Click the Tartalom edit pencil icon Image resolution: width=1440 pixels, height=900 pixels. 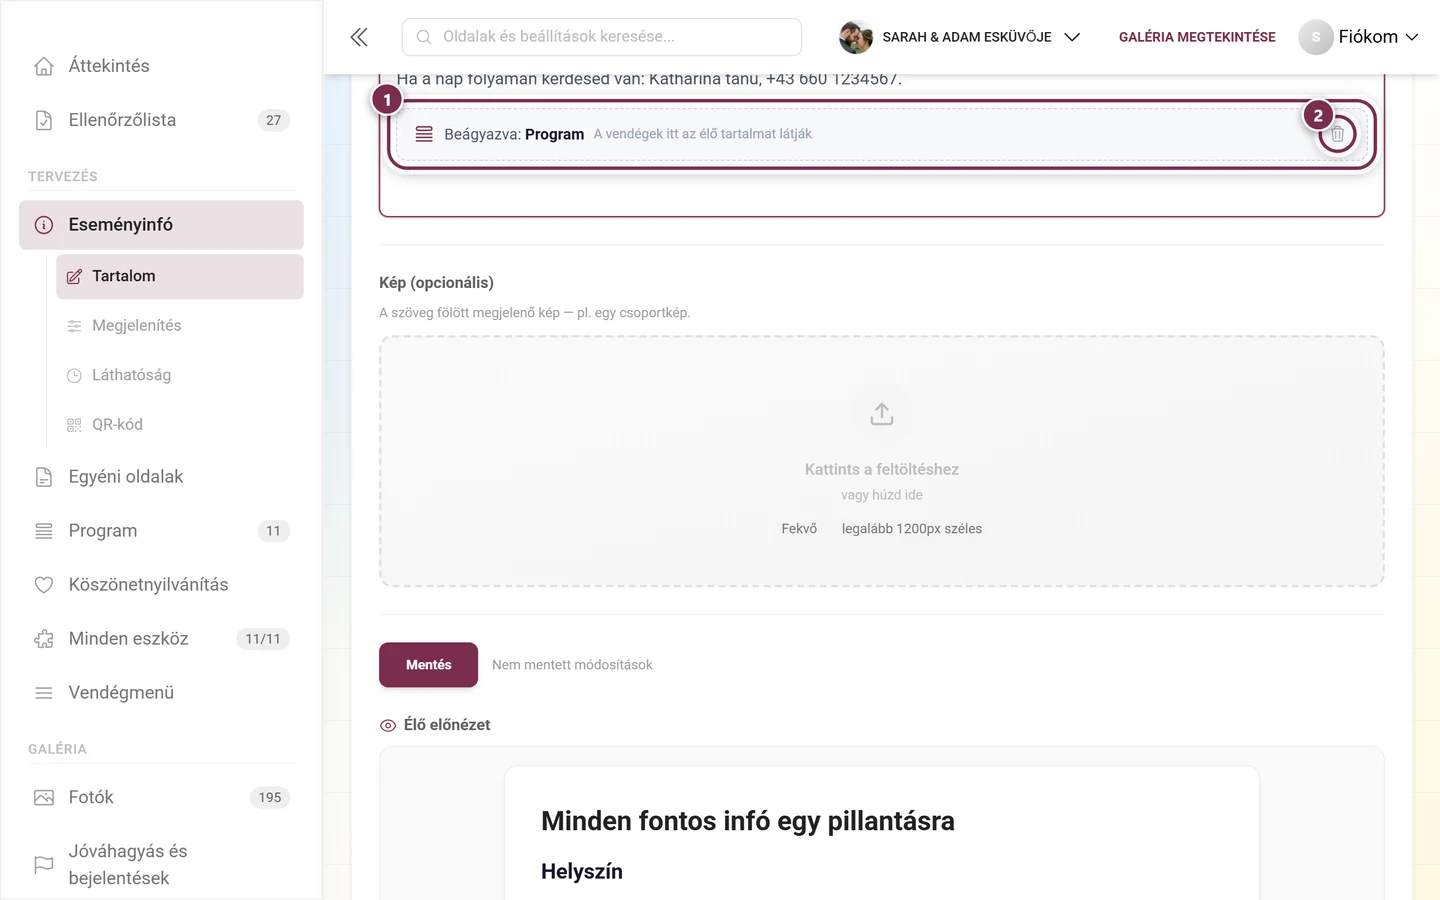point(74,277)
